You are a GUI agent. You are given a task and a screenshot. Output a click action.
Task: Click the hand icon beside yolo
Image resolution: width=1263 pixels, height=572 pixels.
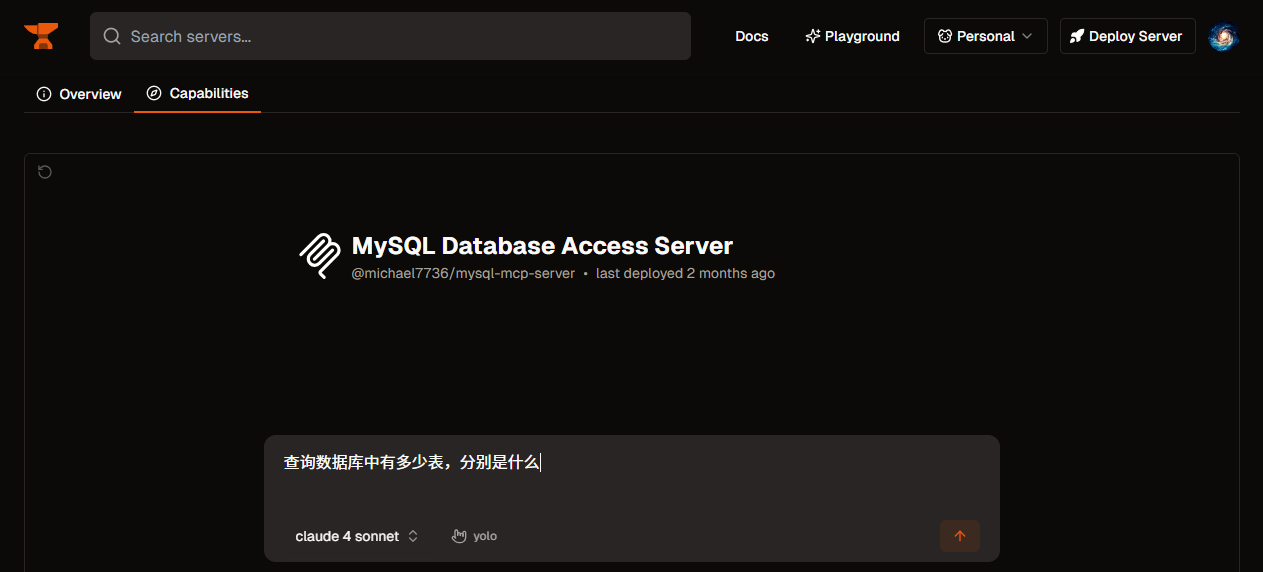[x=459, y=536]
